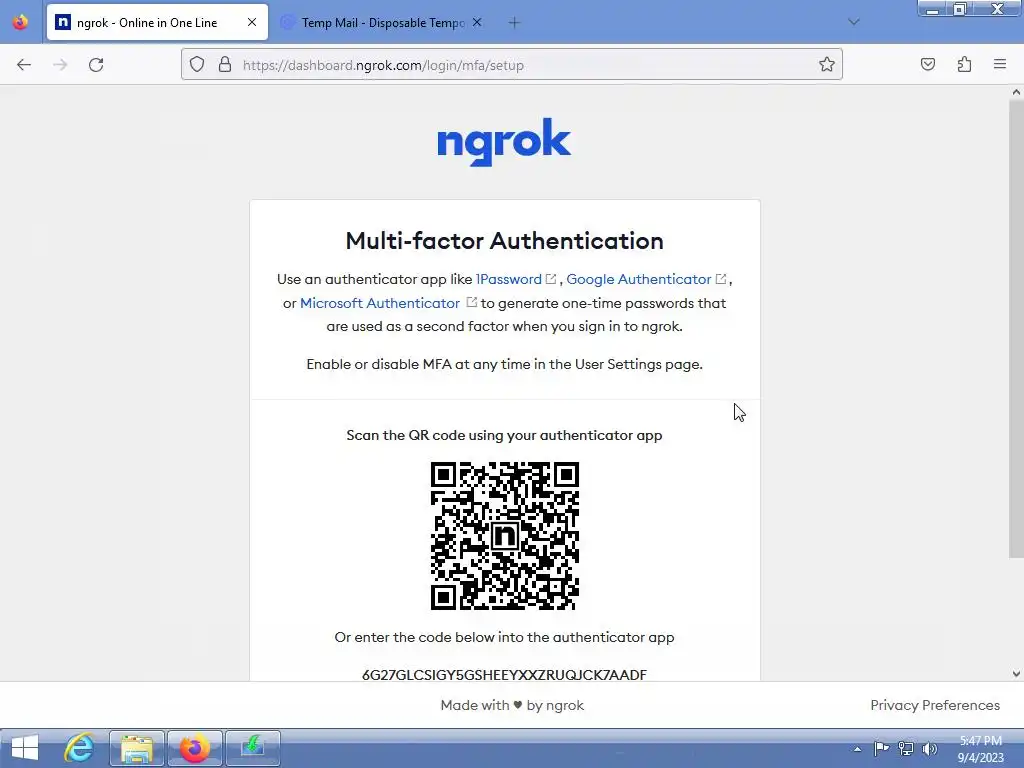Click the MFA QR code image

(x=505, y=536)
